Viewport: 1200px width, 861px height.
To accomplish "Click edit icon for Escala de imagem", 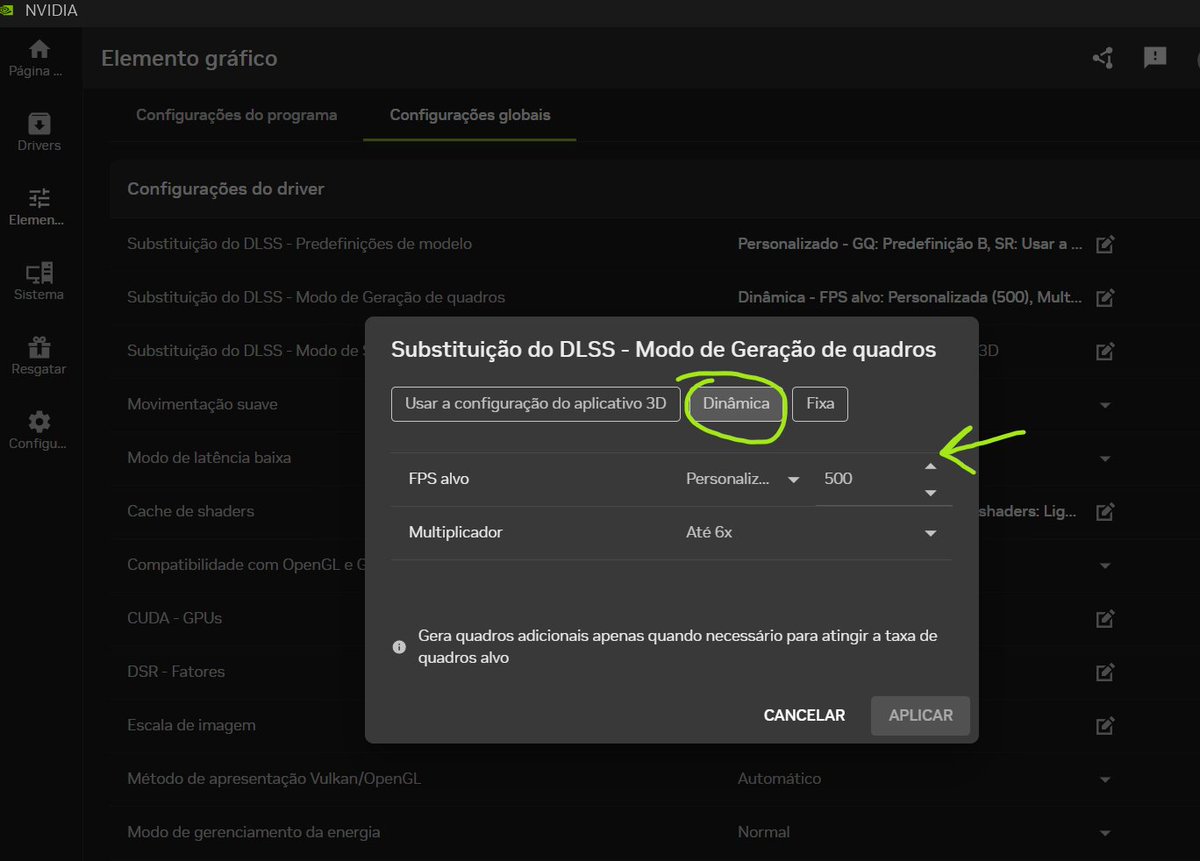I will (x=1105, y=725).
